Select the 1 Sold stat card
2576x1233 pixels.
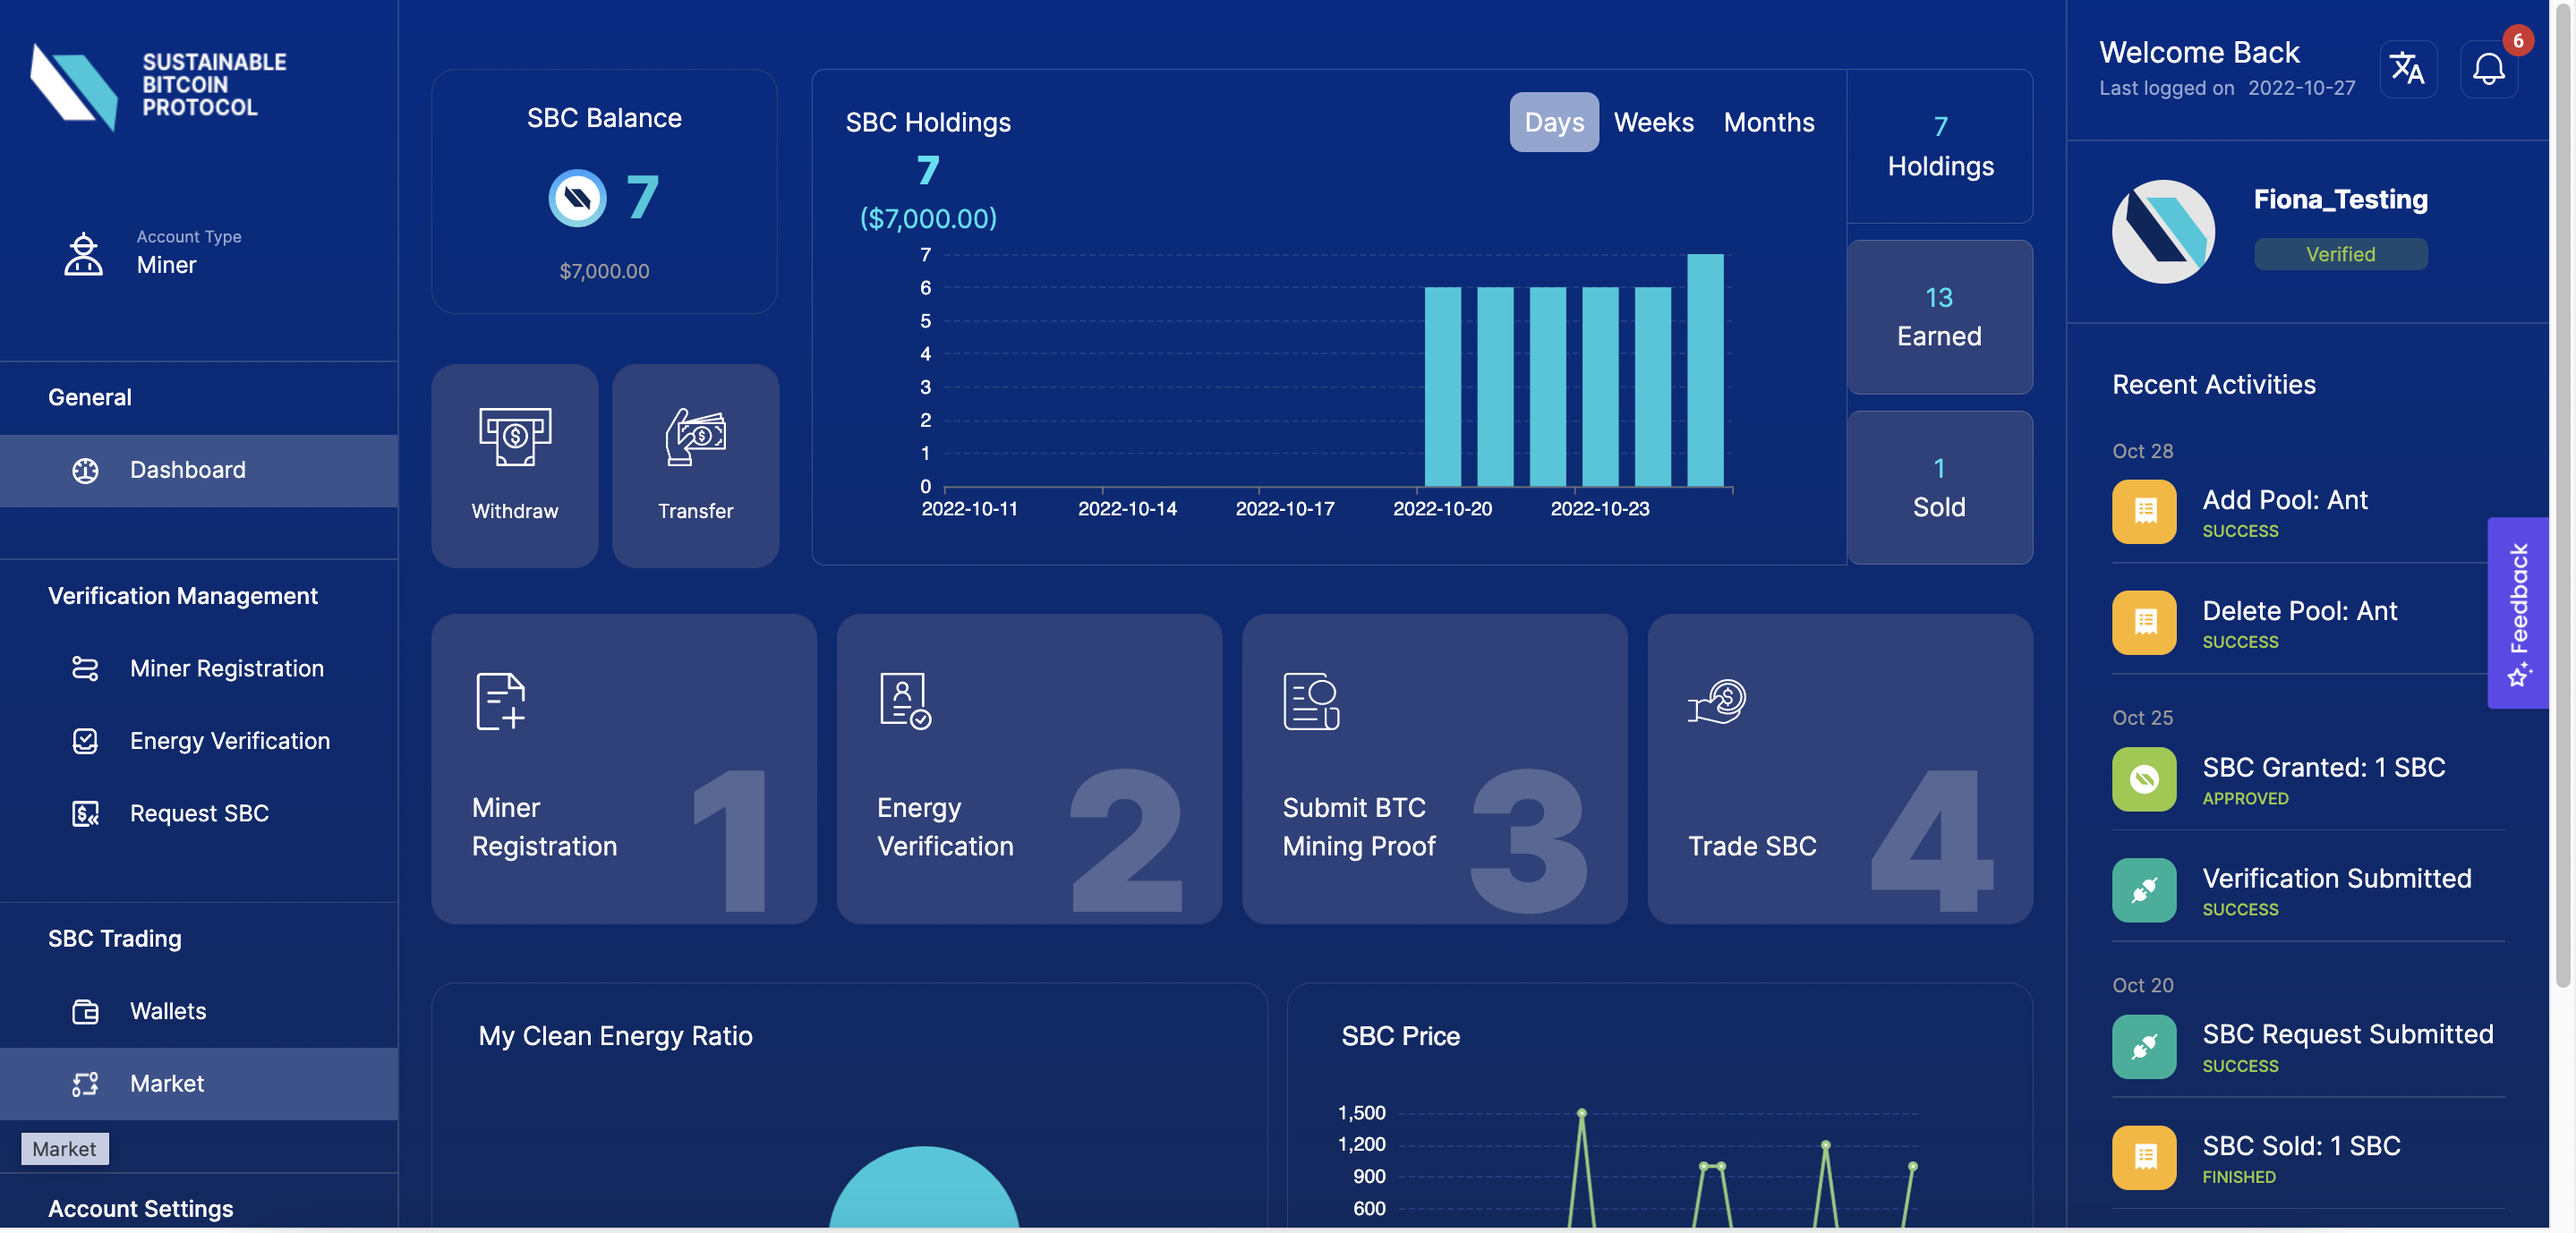pos(1939,488)
